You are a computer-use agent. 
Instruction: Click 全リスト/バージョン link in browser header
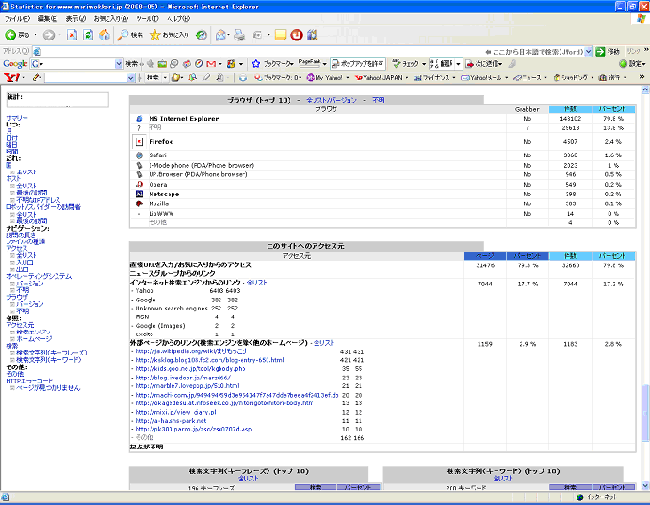tap(331, 100)
